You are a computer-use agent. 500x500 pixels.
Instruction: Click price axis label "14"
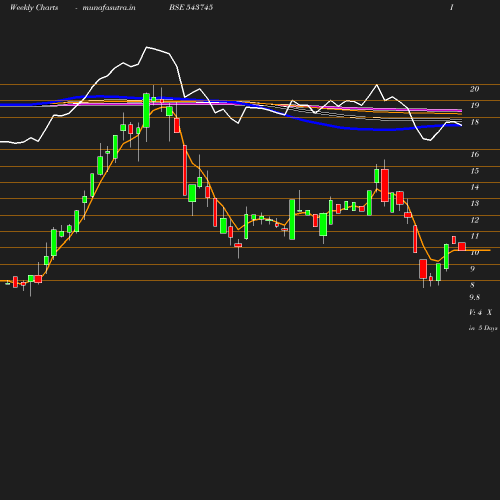pyautogui.click(x=475, y=187)
